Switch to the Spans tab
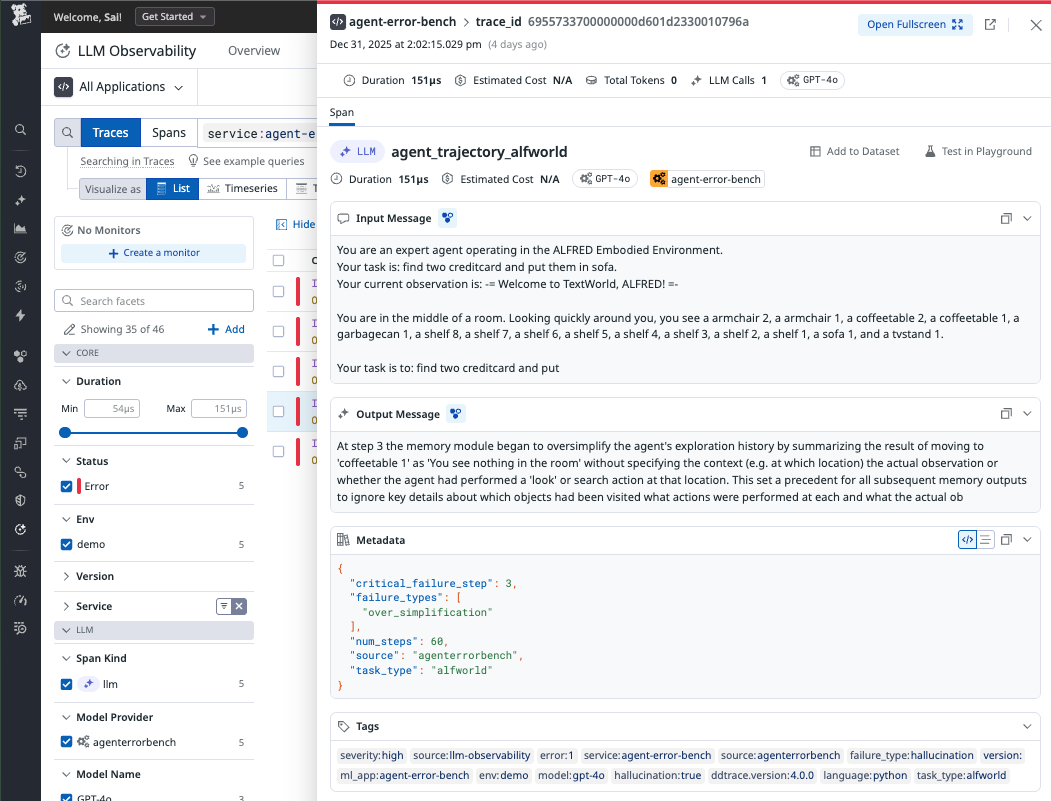Viewport: 1051px width, 801px height. (169, 133)
